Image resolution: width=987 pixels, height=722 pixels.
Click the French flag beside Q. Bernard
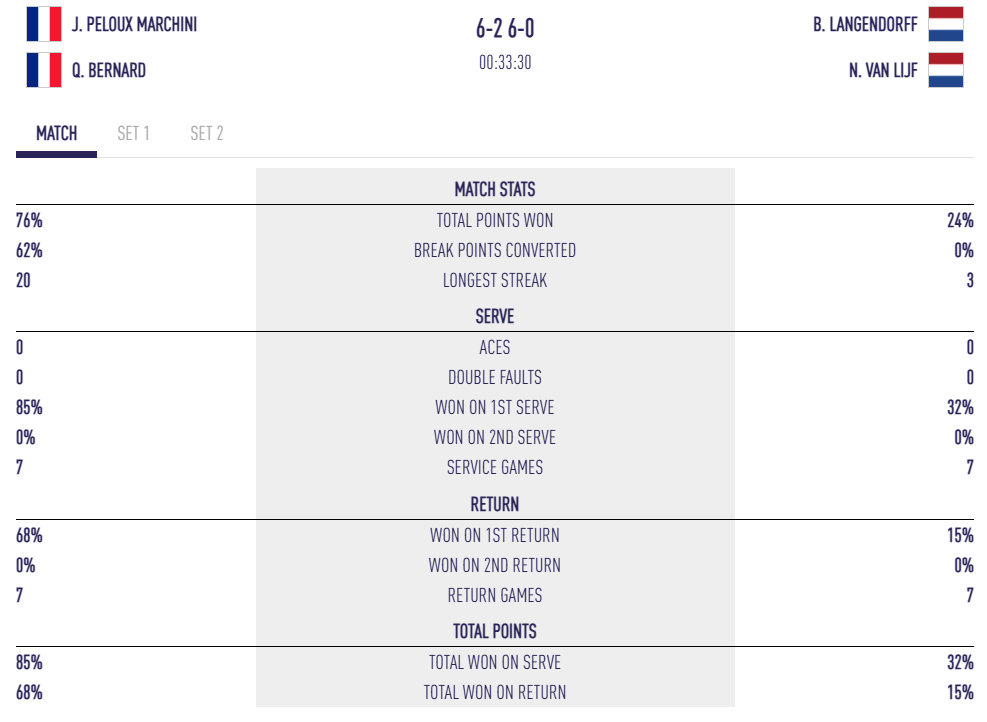coord(44,70)
